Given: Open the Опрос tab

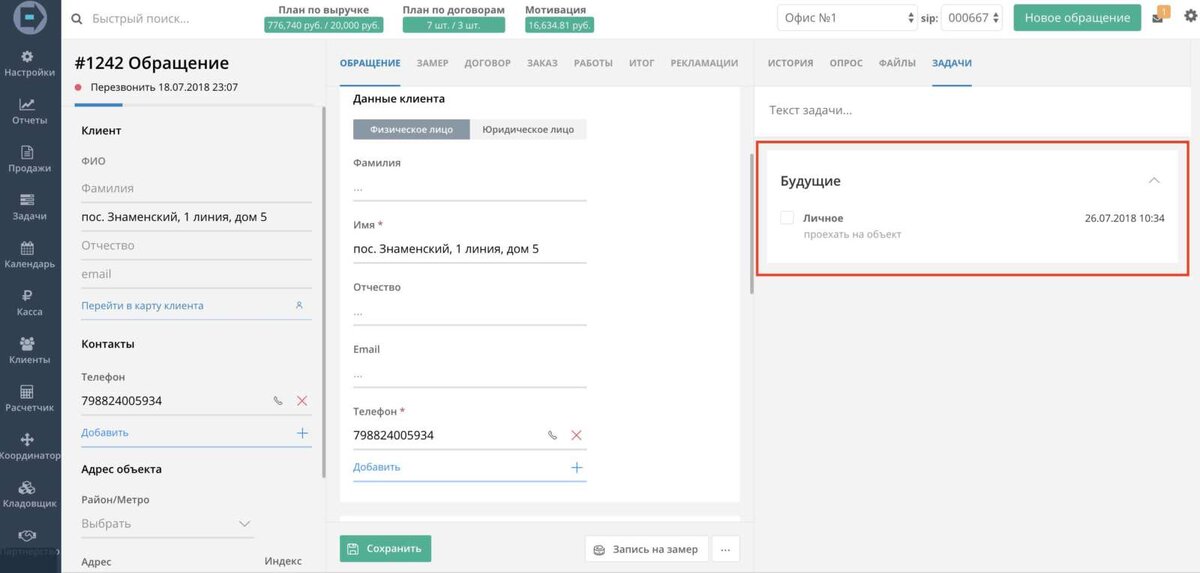Looking at the screenshot, I should (x=846, y=63).
